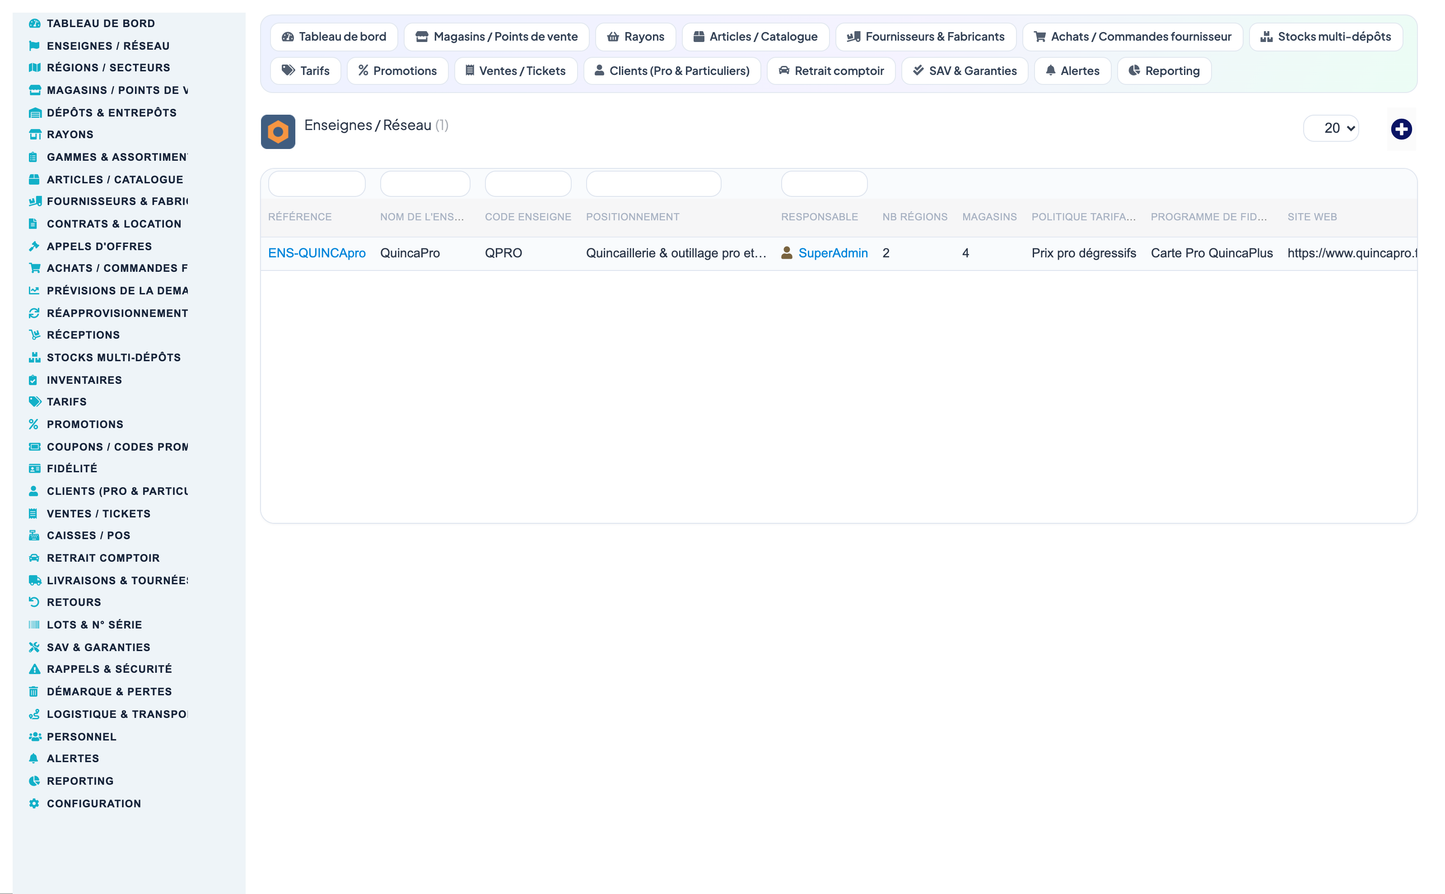This screenshot has width=1445, height=894.
Task: Click the warehouse icon beside Dépôts & Entrepôts
Action: 34,113
